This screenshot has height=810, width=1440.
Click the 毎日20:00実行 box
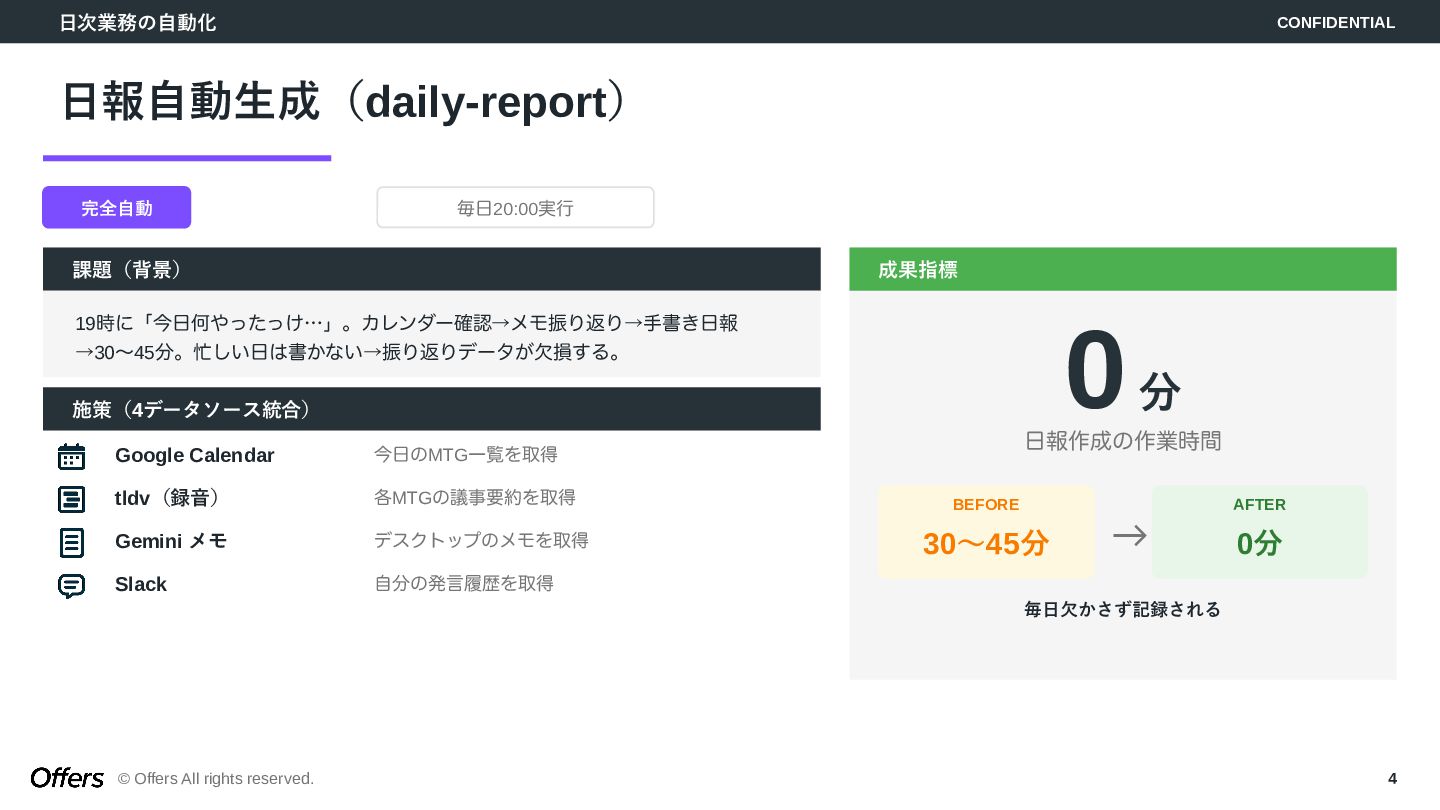(x=515, y=207)
